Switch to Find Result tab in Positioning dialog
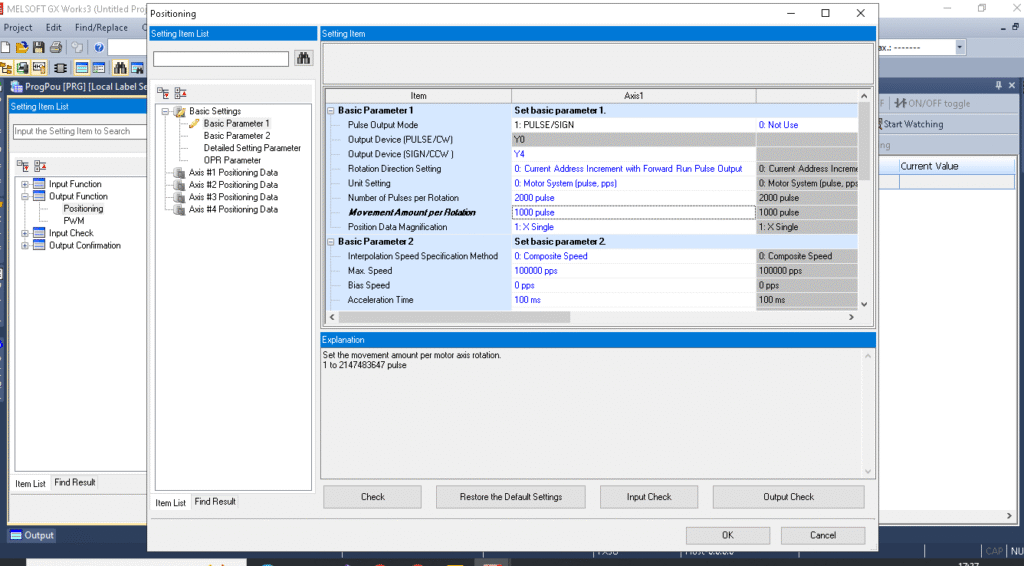 click(215, 501)
